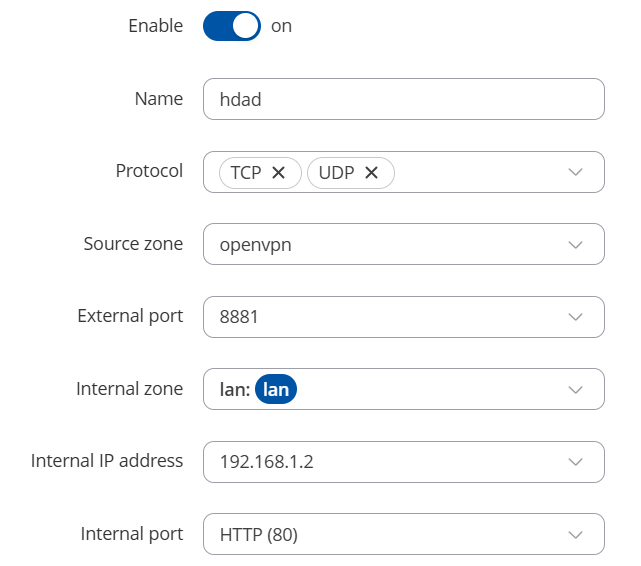The height and width of the screenshot is (566, 641).
Task: Open the Source zone dropdown showing openvpn
Action: pos(380,245)
